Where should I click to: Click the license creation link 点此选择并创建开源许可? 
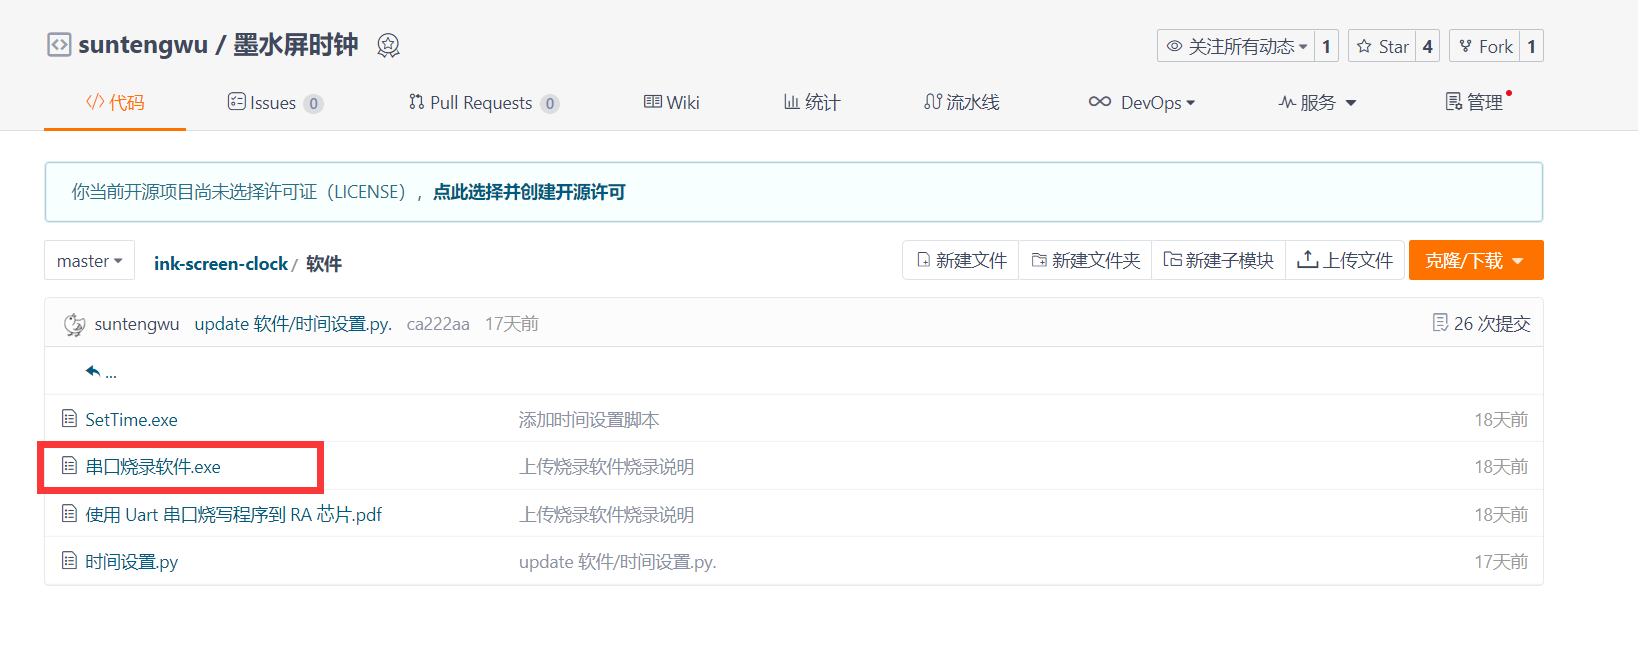[x=529, y=192]
